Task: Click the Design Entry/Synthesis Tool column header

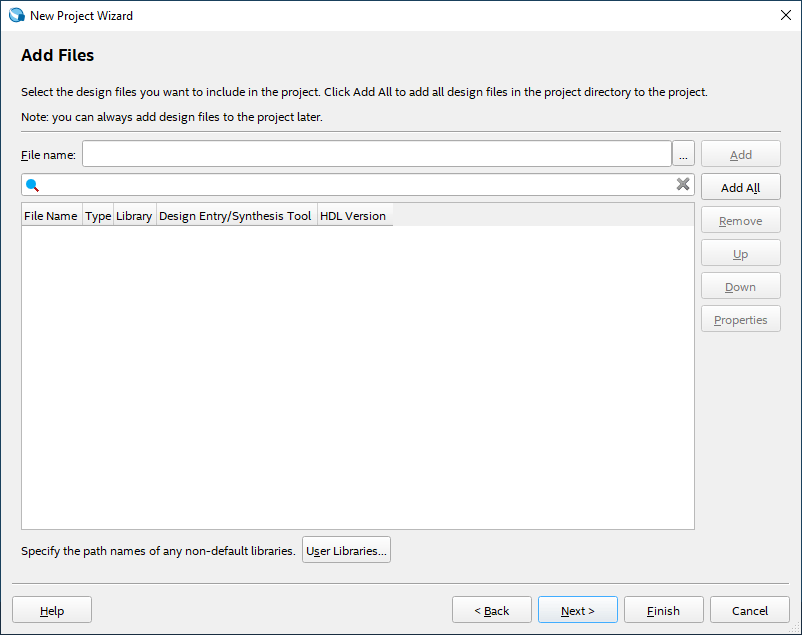Action: click(x=235, y=216)
